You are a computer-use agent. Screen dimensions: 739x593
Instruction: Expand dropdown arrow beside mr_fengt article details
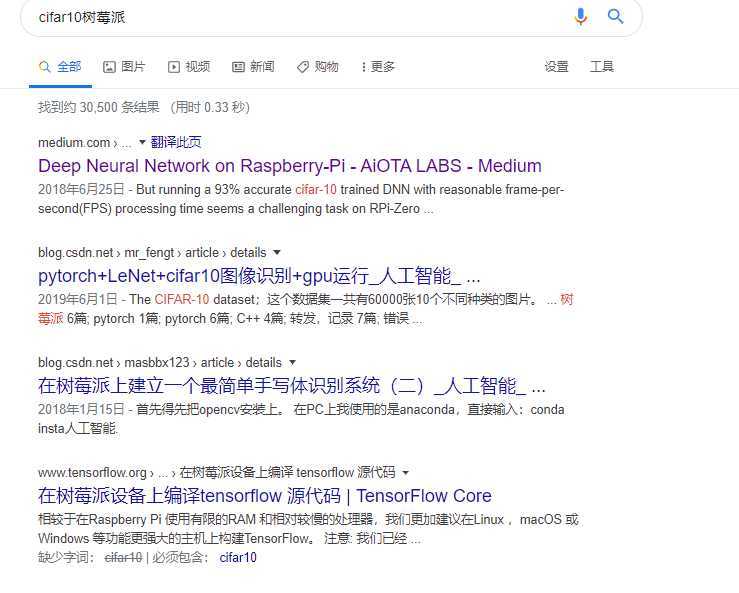[277, 252]
